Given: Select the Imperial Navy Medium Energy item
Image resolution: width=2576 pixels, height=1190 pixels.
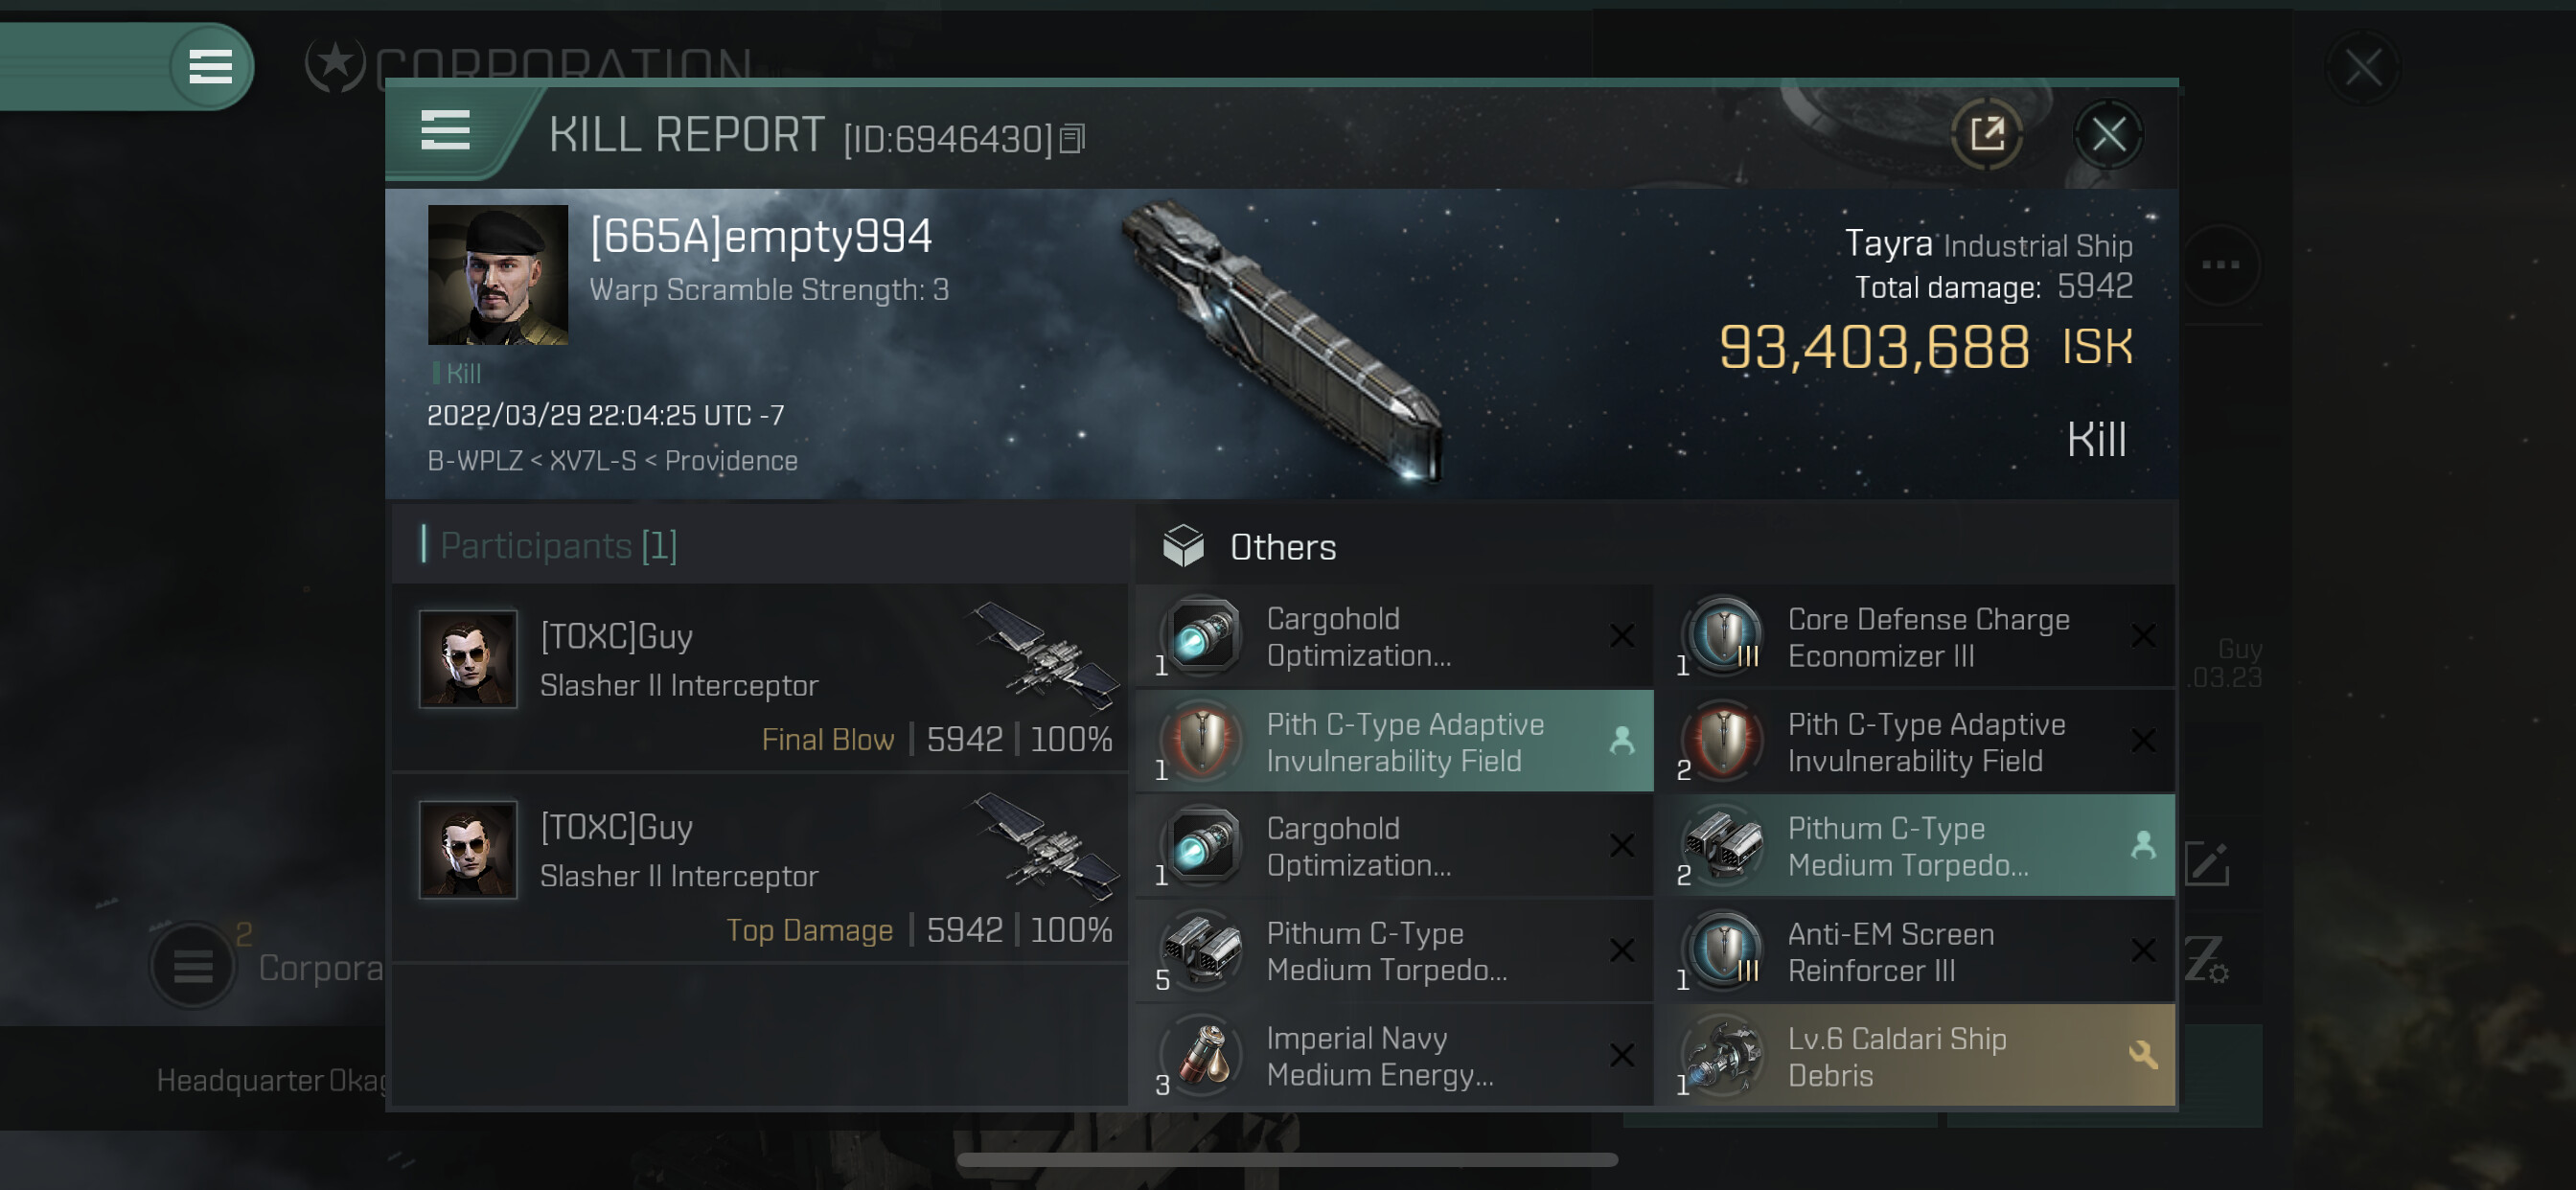Looking at the screenshot, I should (x=1395, y=1056).
